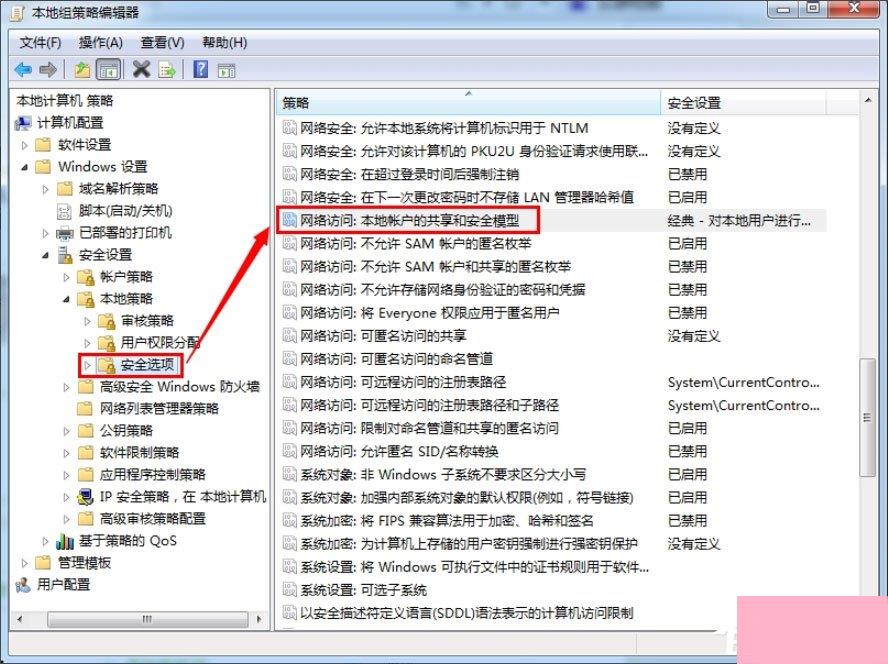888x664 pixels.
Task: Select 网络列表管理器策略 tree item
Action: (x=159, y=408)
